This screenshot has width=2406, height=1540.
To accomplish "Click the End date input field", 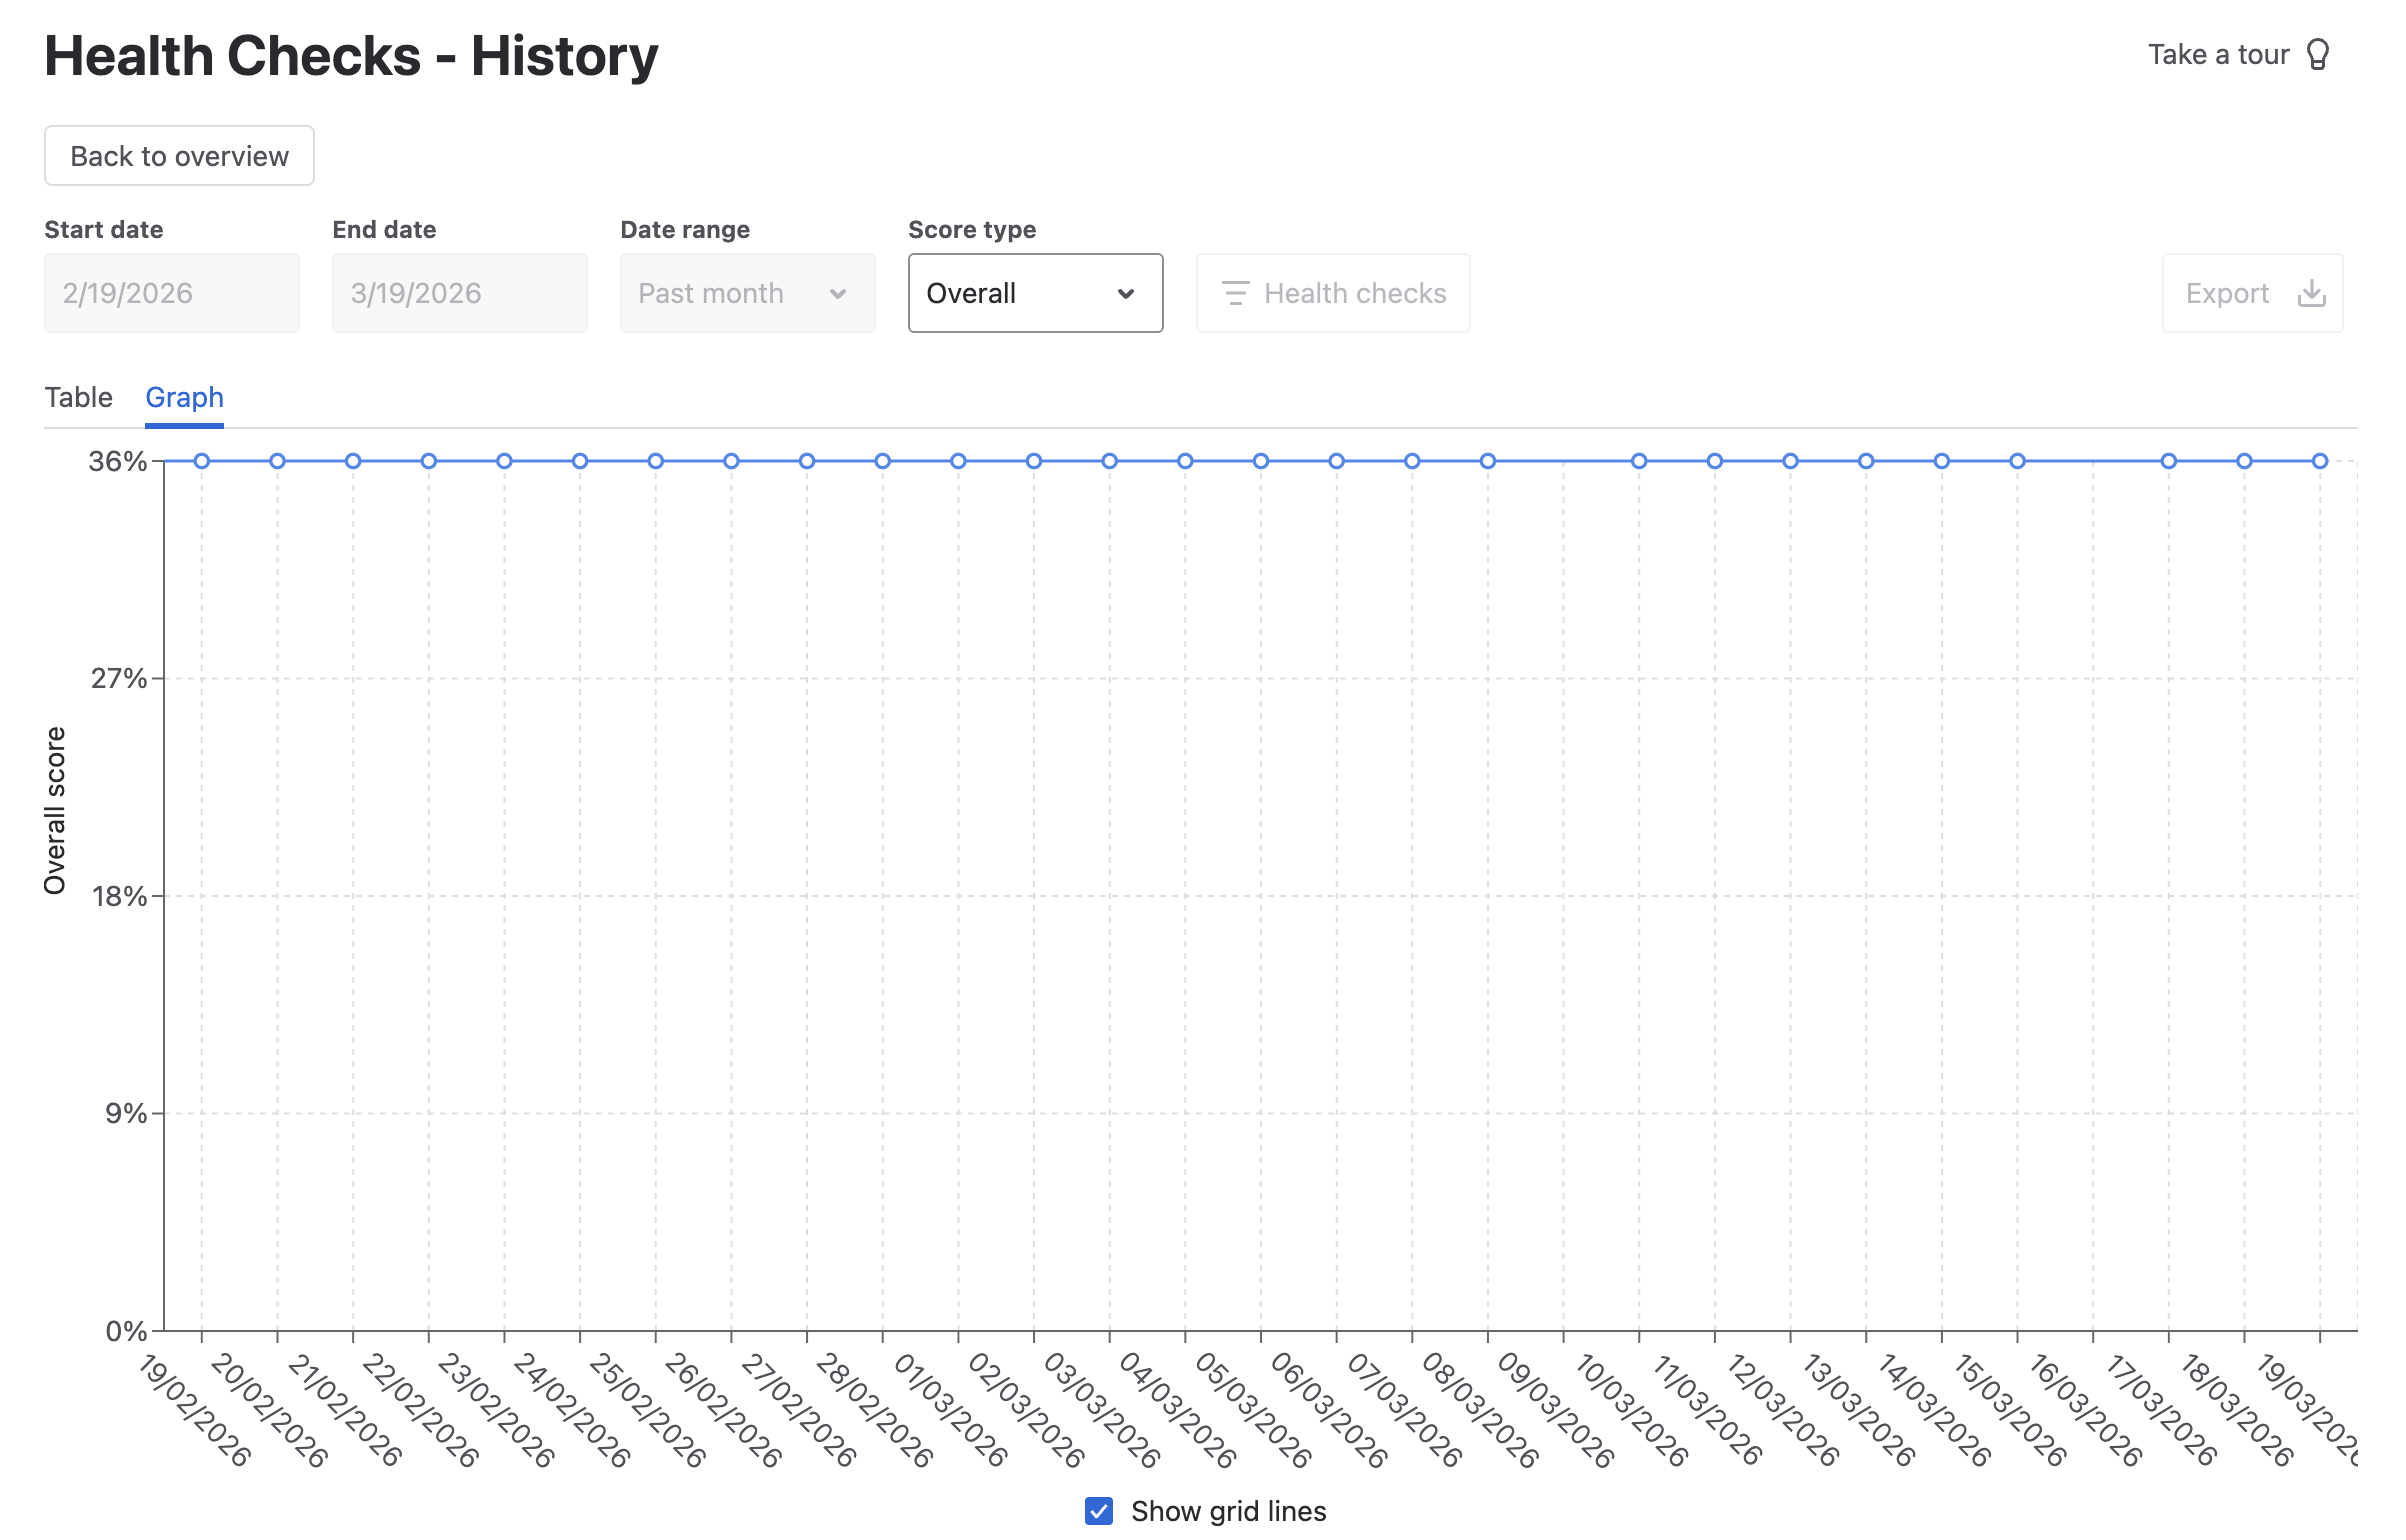I will pos(459,293).
